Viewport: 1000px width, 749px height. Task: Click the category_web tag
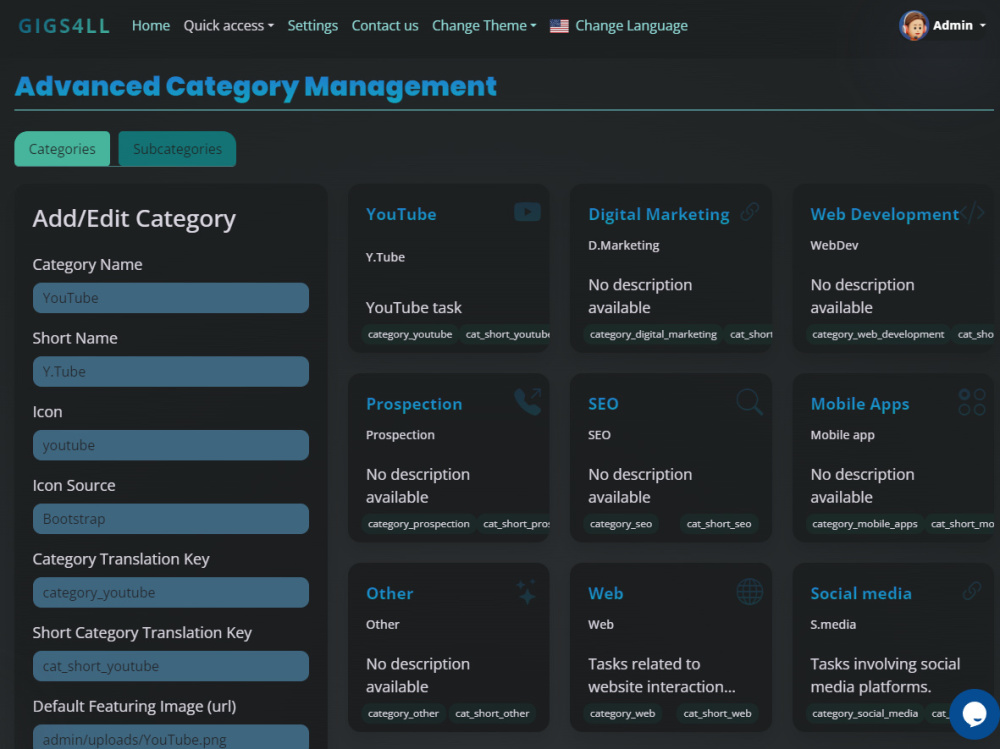coord(622,713)
